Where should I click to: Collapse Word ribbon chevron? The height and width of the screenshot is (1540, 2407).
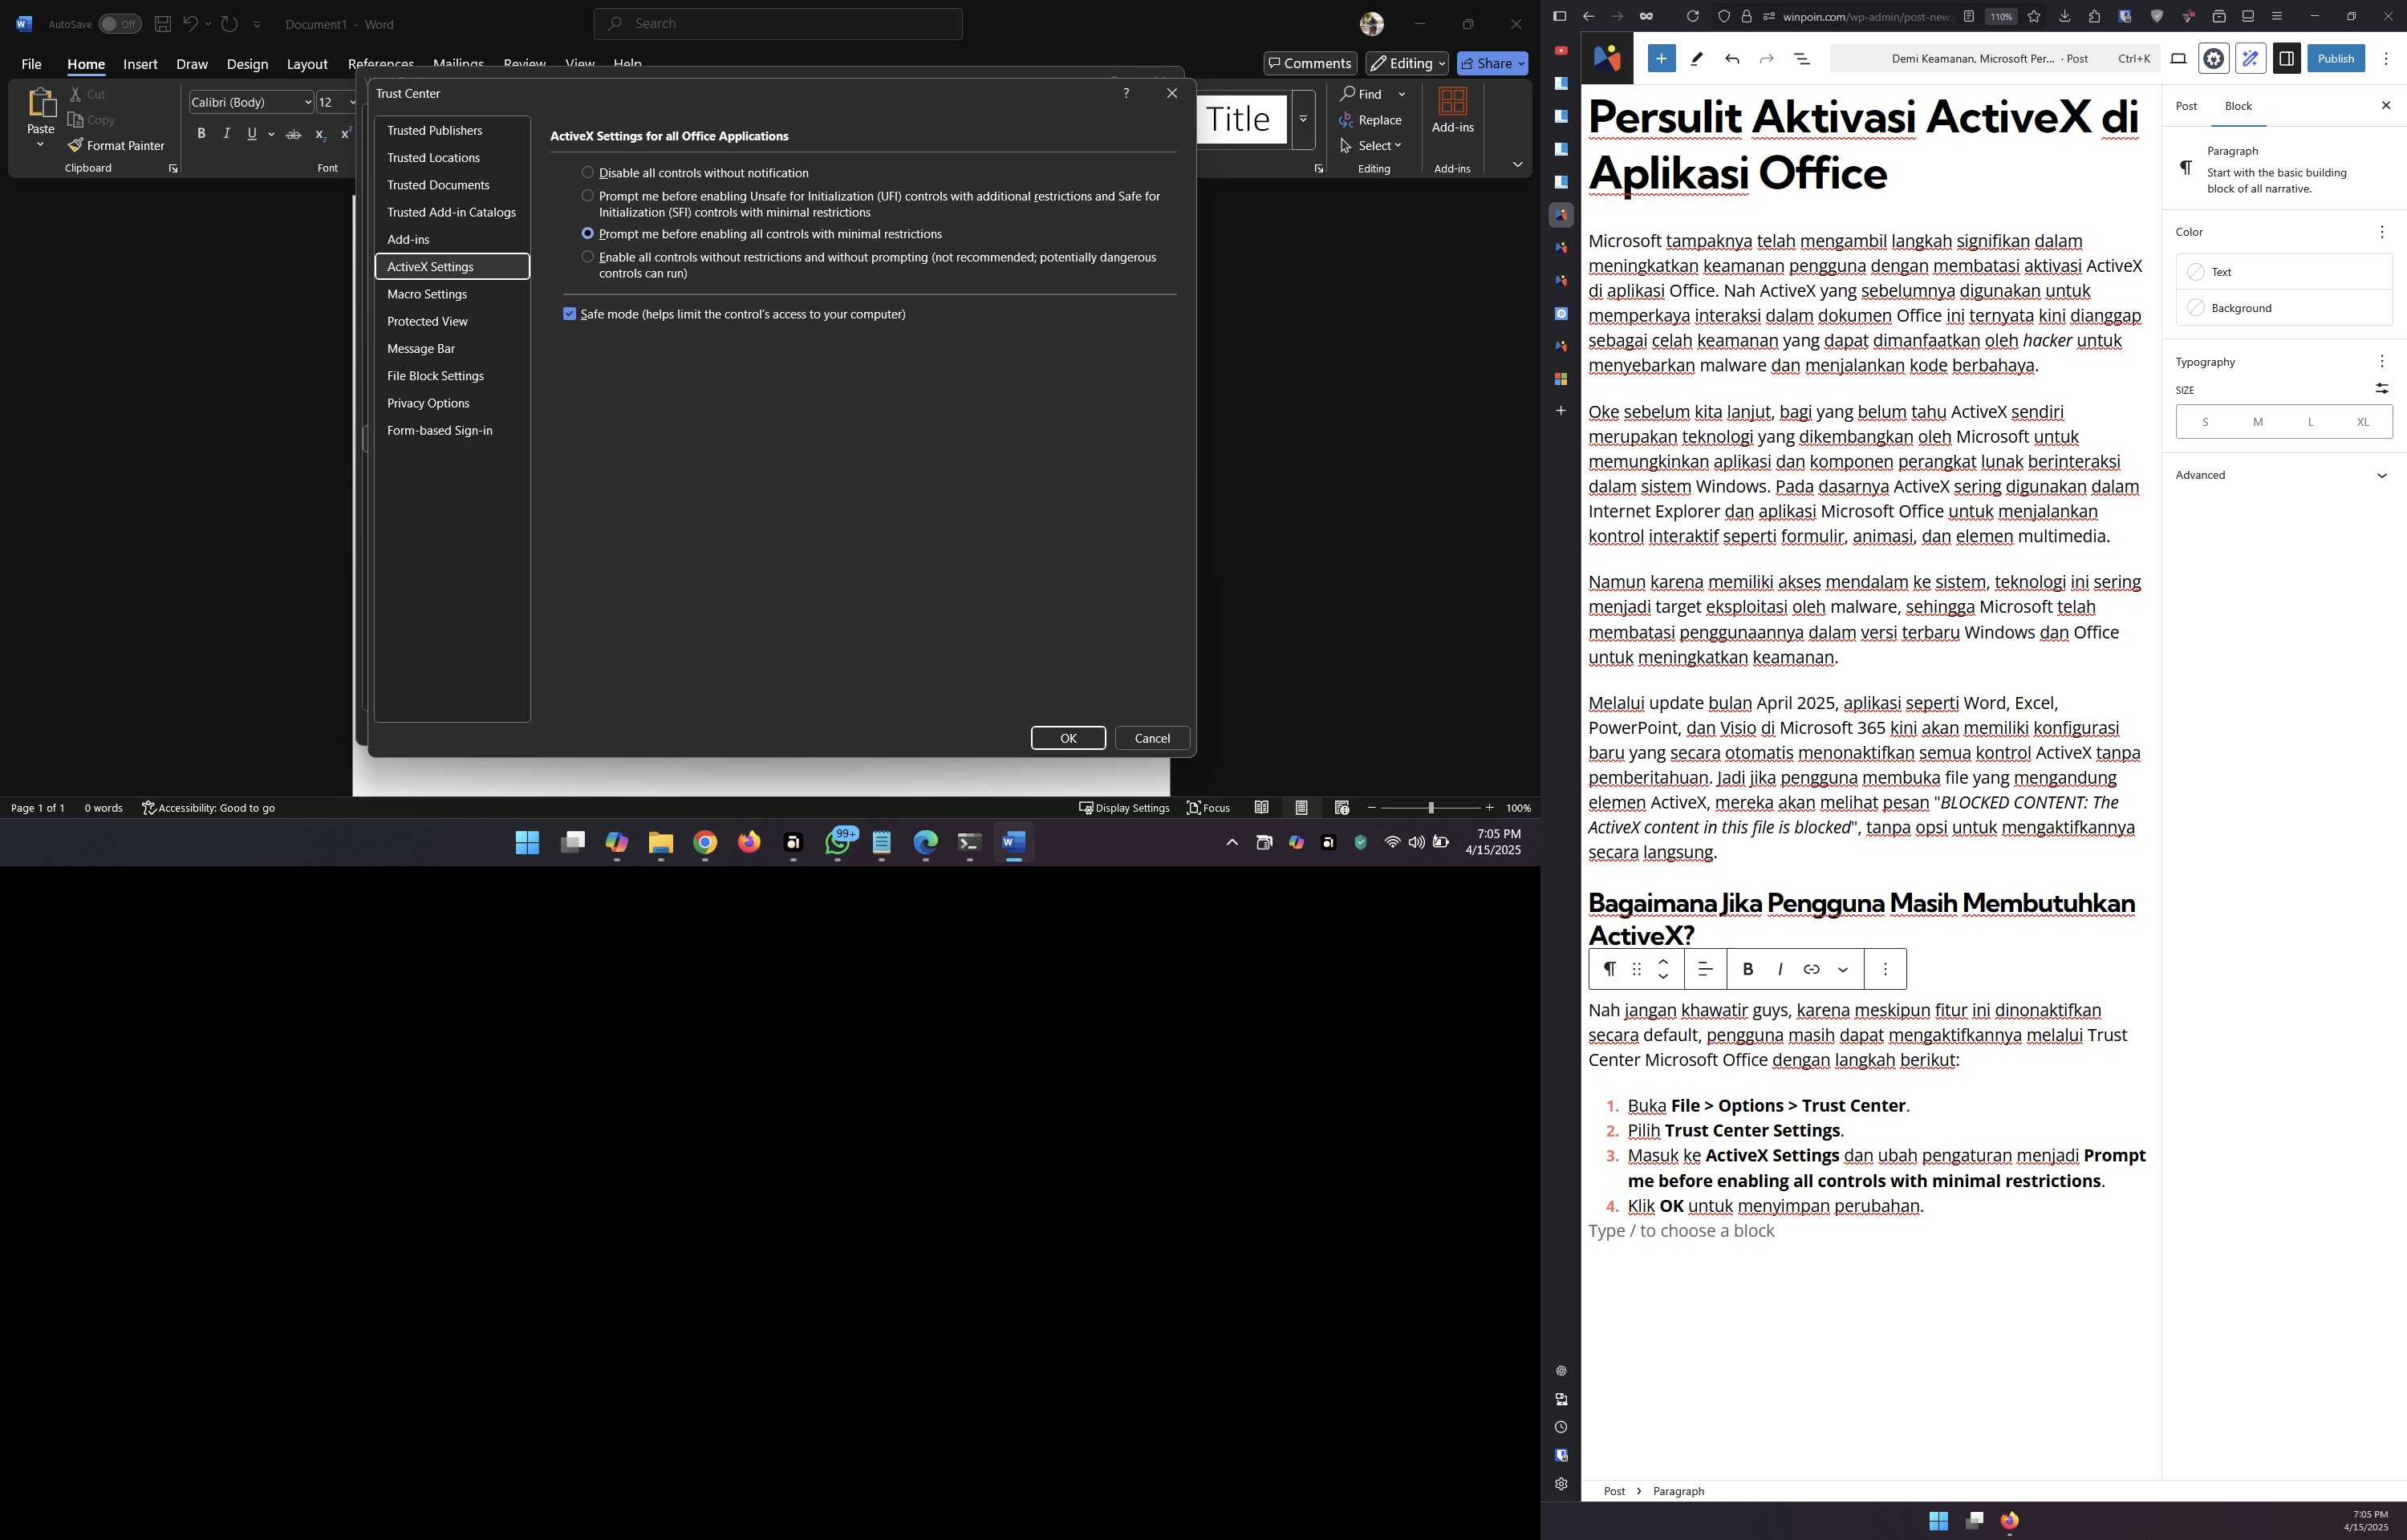pyautogui.click(x=1517, y=164)
